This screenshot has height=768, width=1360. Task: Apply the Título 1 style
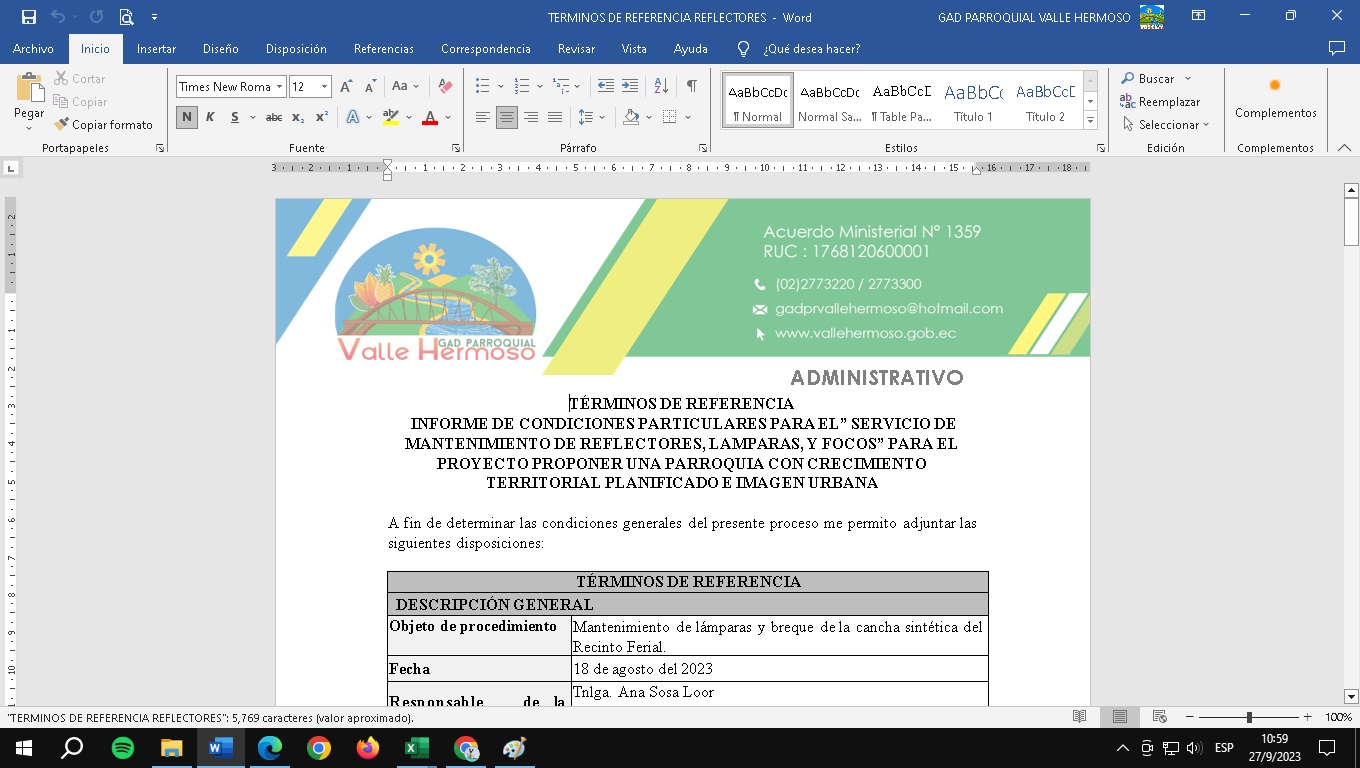[x=973, y=100]
